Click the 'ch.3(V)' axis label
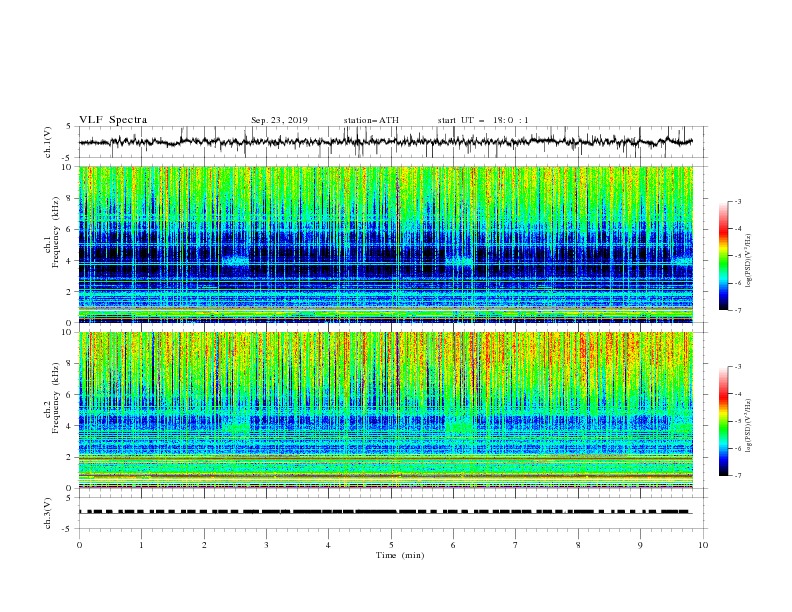Image resolution: width=792 pixels, height=612 pixels. pos(48,513)
